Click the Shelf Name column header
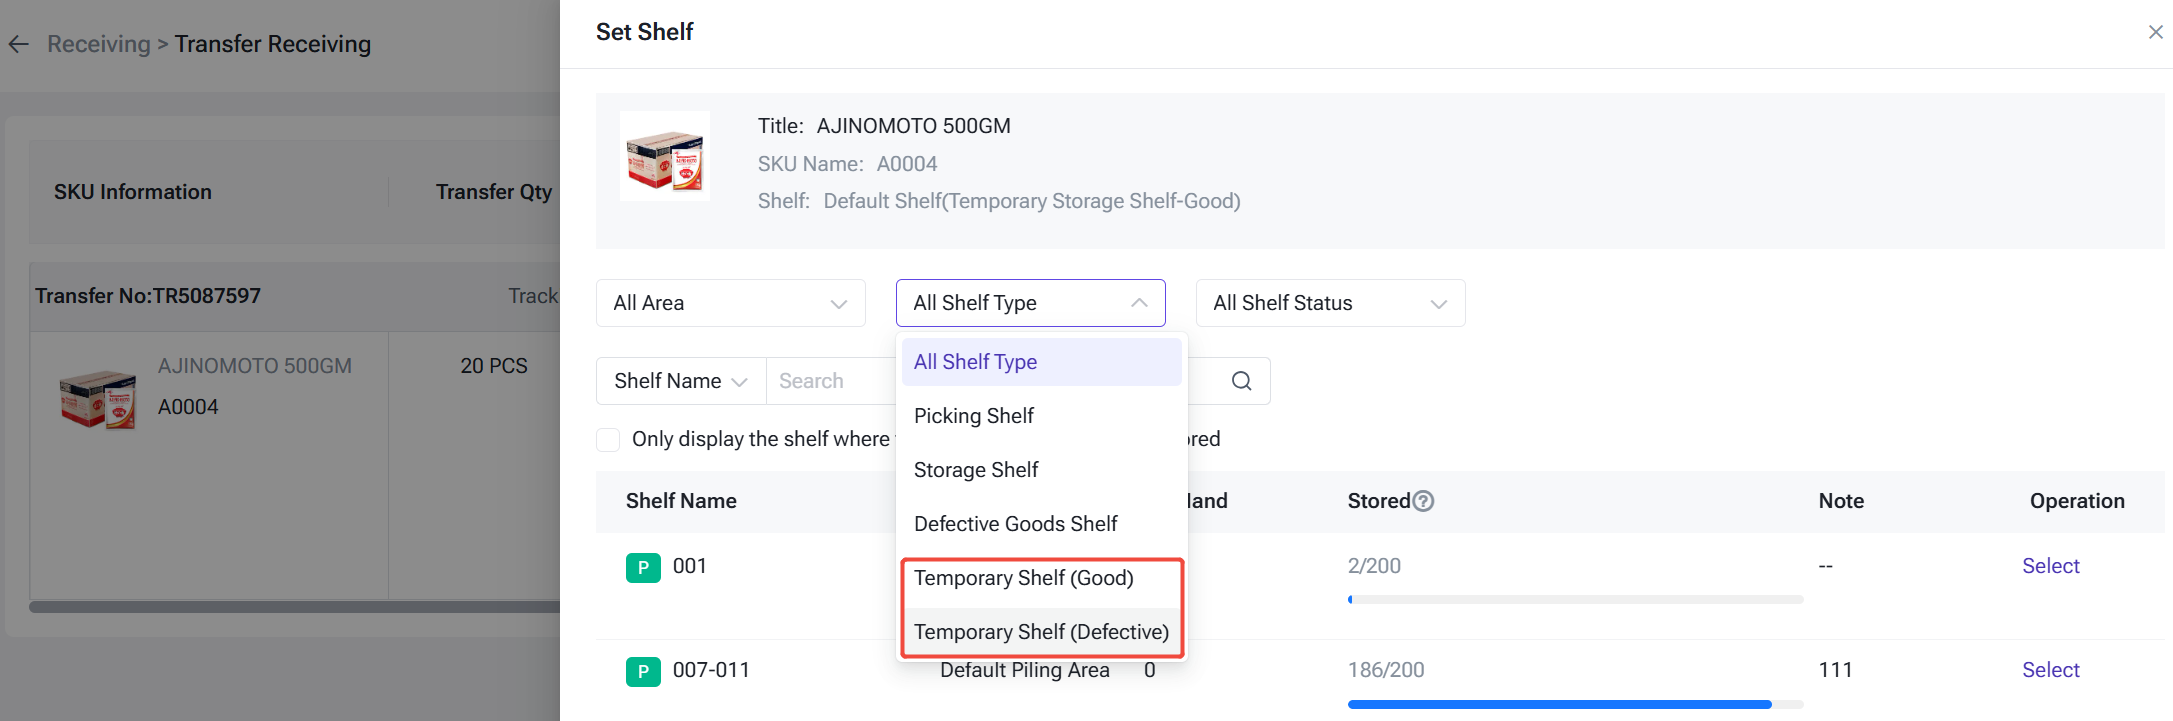The height and width of the screenshot is (721, 2173). point(681,501)
